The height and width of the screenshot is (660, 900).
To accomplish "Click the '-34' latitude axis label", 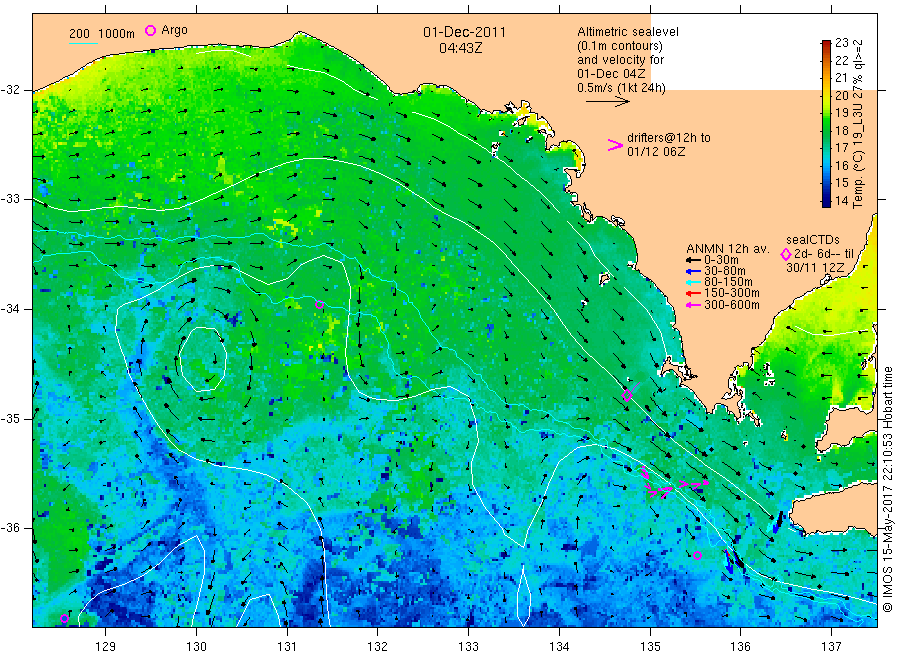I will [x=10, y=309].
